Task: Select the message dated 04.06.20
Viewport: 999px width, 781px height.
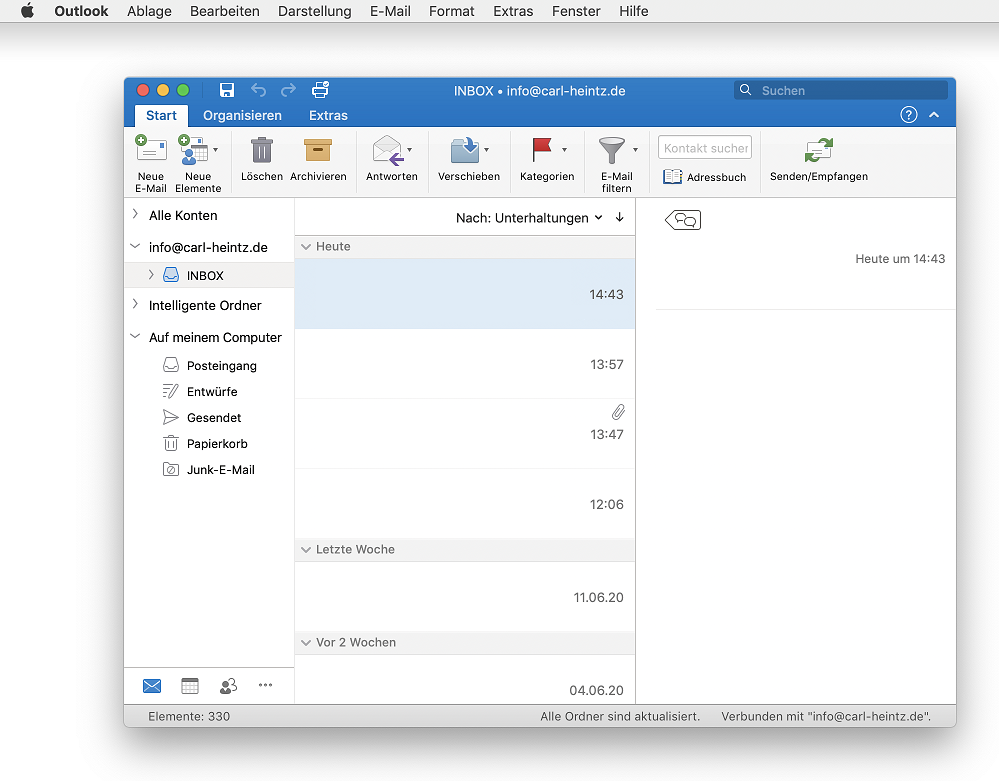Action: pyautogui.click(x=465, y=680)
